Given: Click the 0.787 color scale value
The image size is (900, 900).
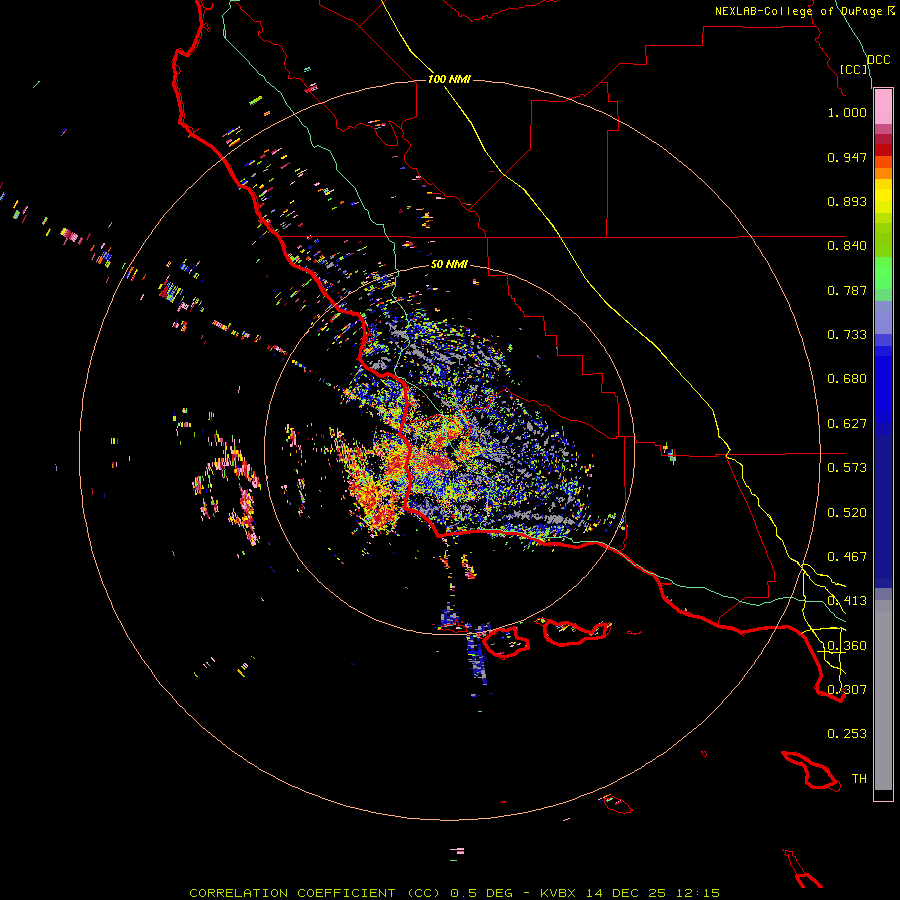Looking at the screenshot, I should [847, 290].
